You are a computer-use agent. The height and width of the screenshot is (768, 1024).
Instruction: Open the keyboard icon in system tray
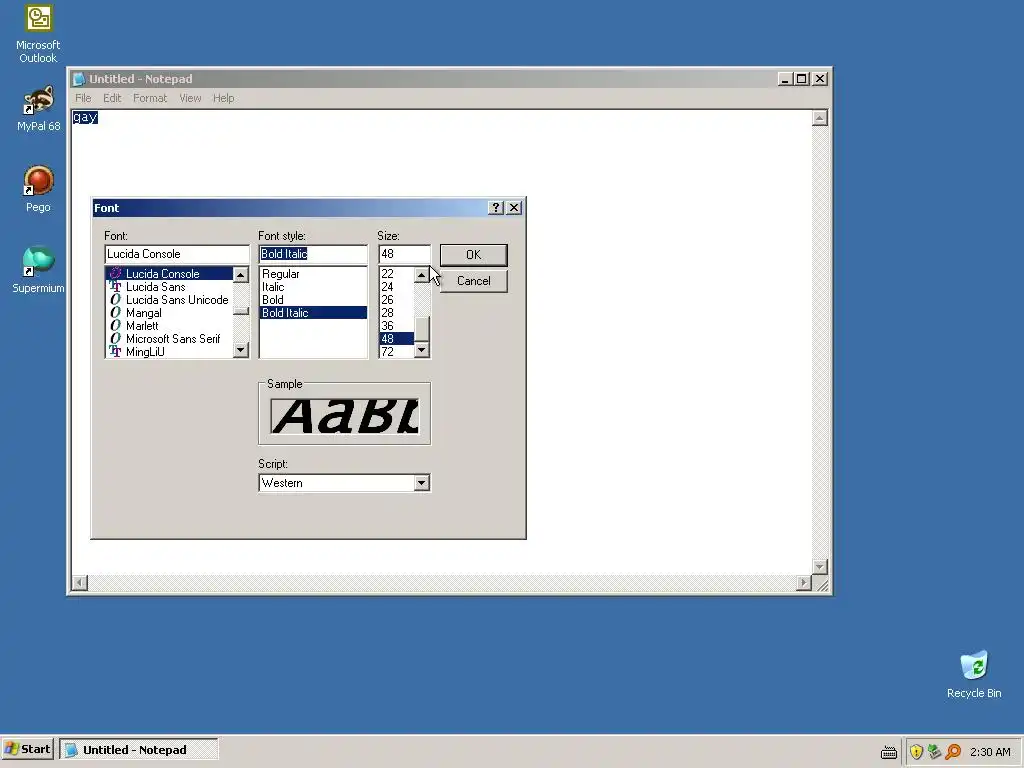click(x=889, y=752)
